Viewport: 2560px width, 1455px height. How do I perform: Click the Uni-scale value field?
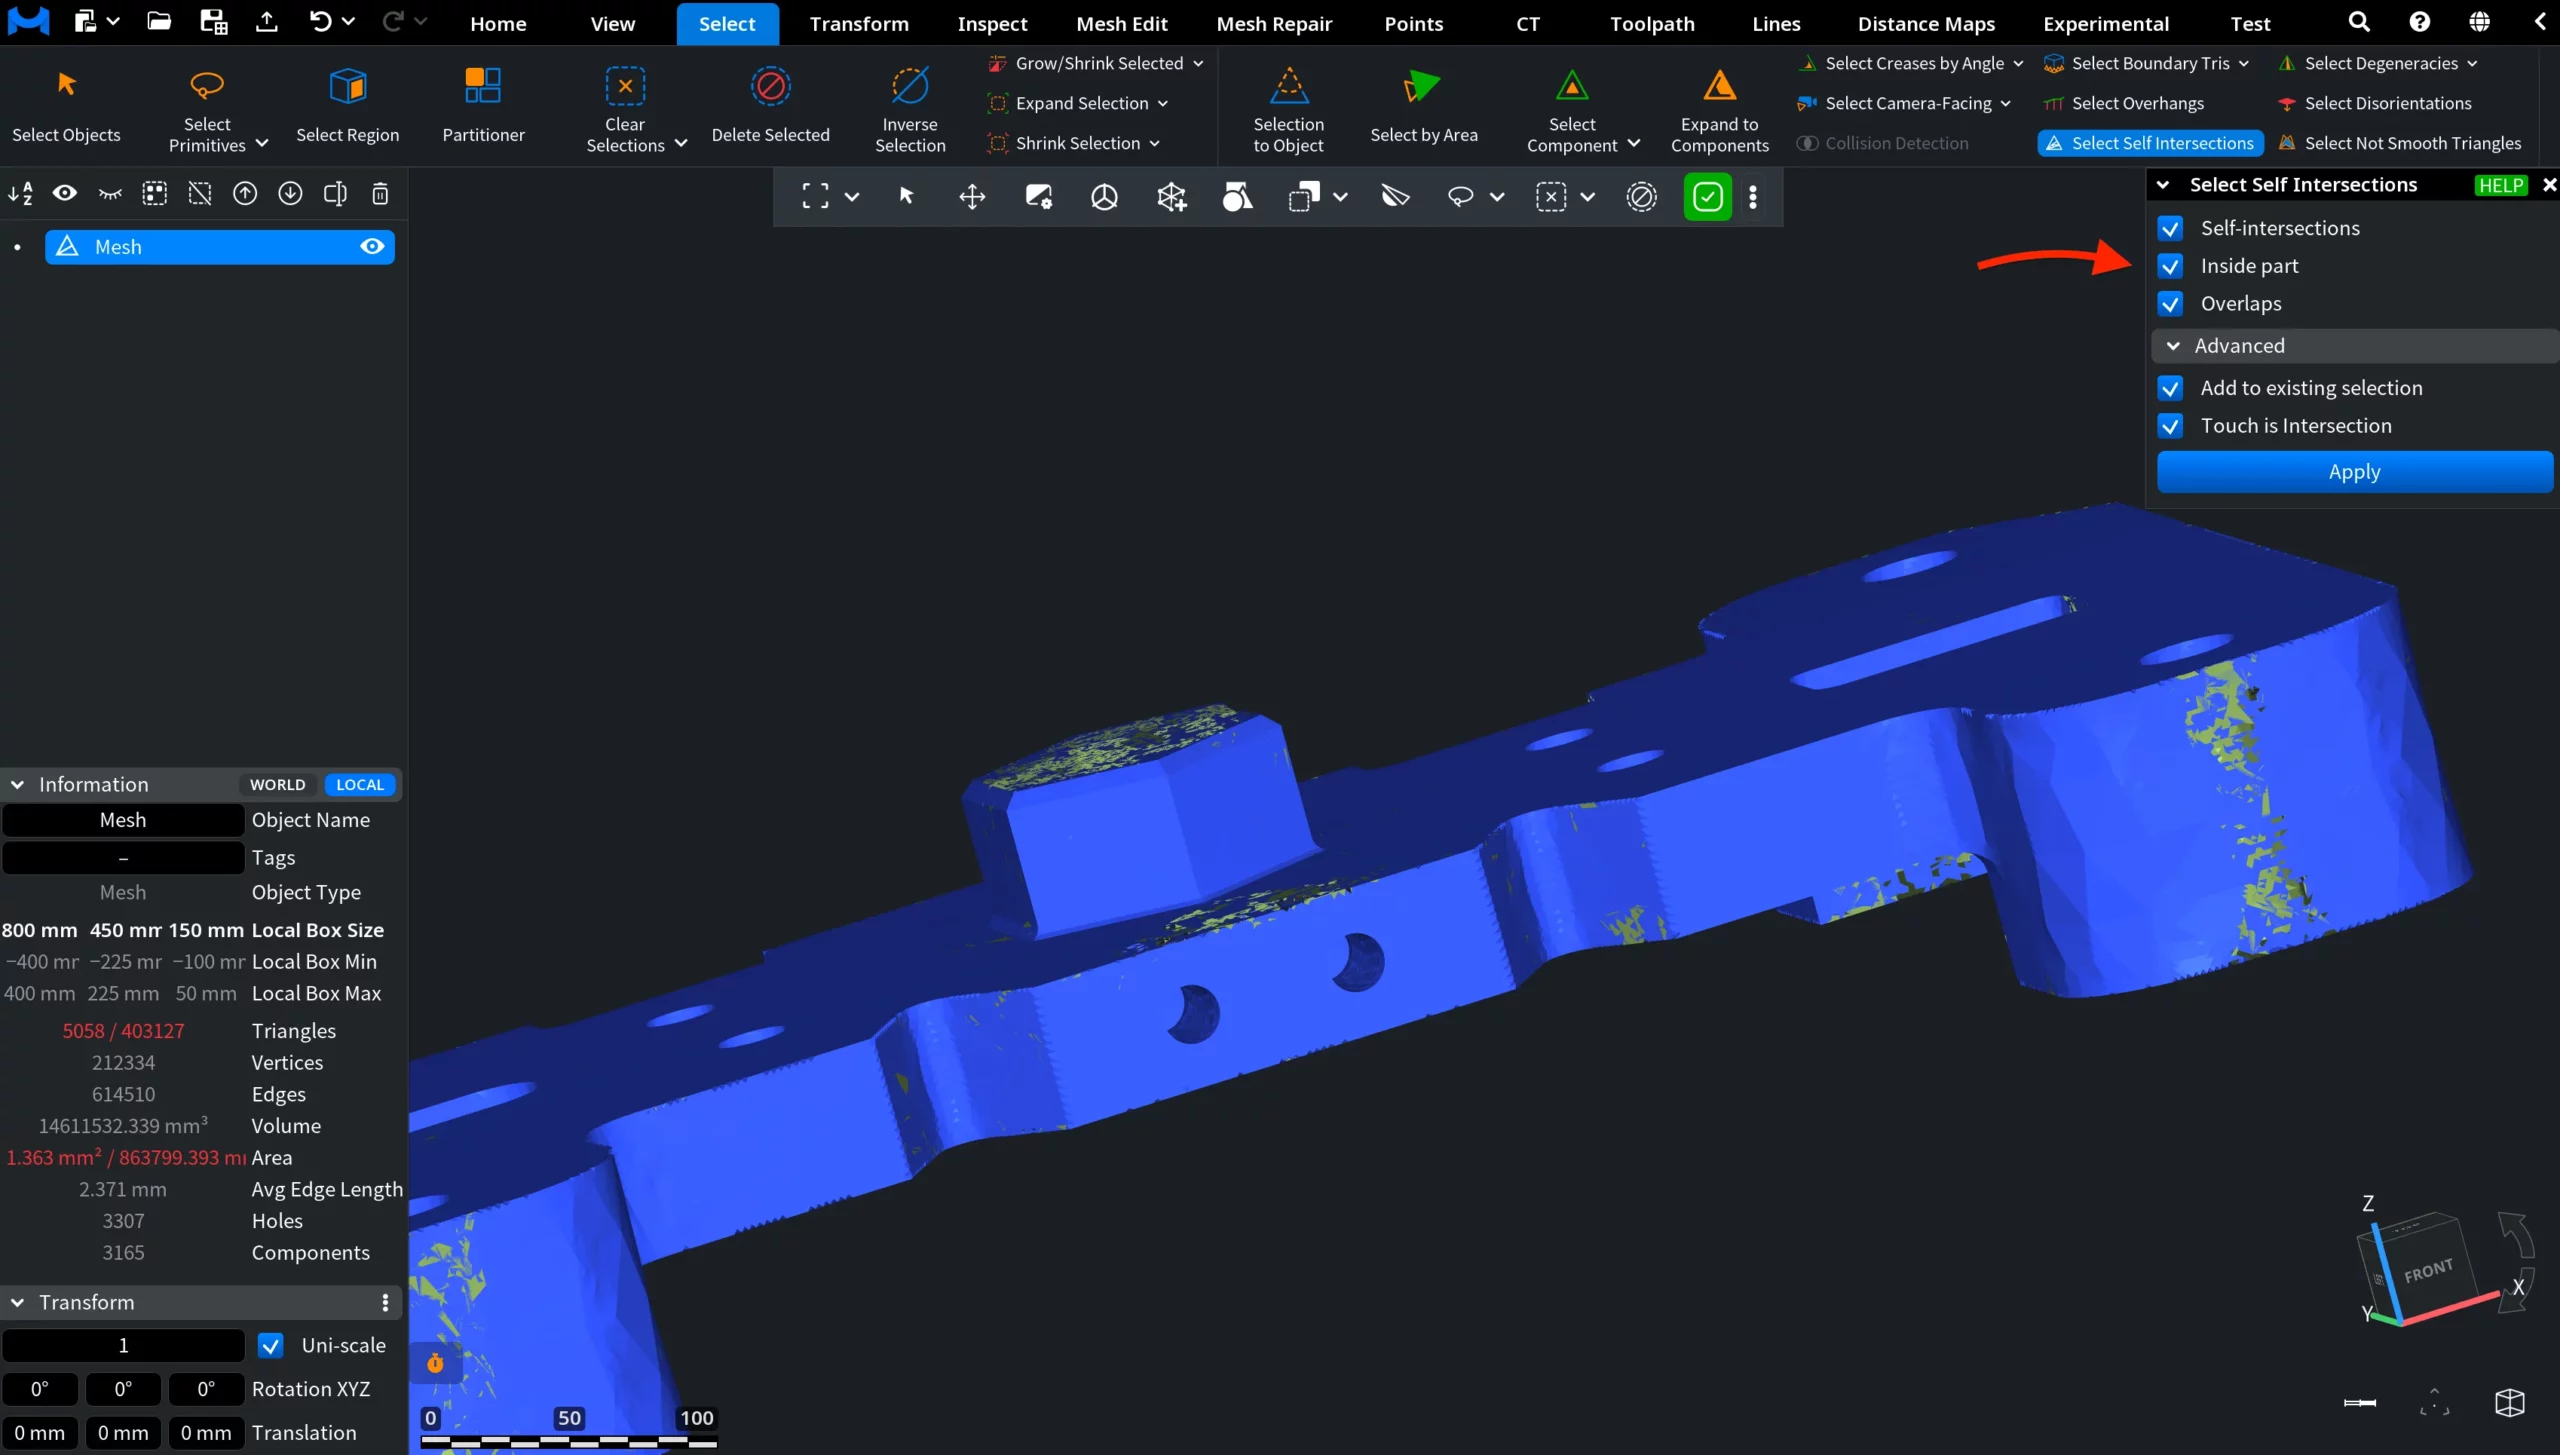pos(123,1346)
